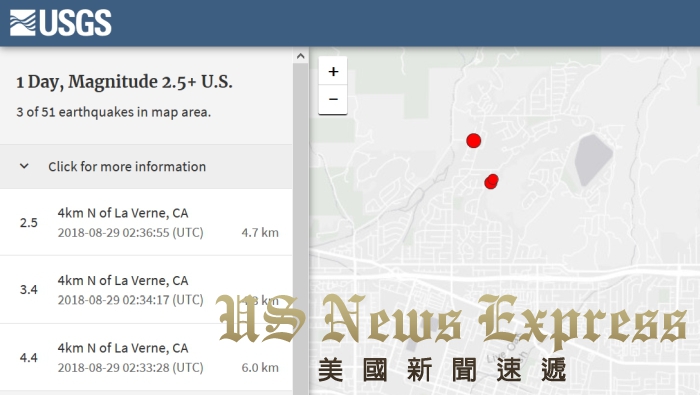Select the 02:33:28 UTC timestamp entry
Image resolution: width=700 pixels, height=395 pixels.
click(x=130, y=368)
